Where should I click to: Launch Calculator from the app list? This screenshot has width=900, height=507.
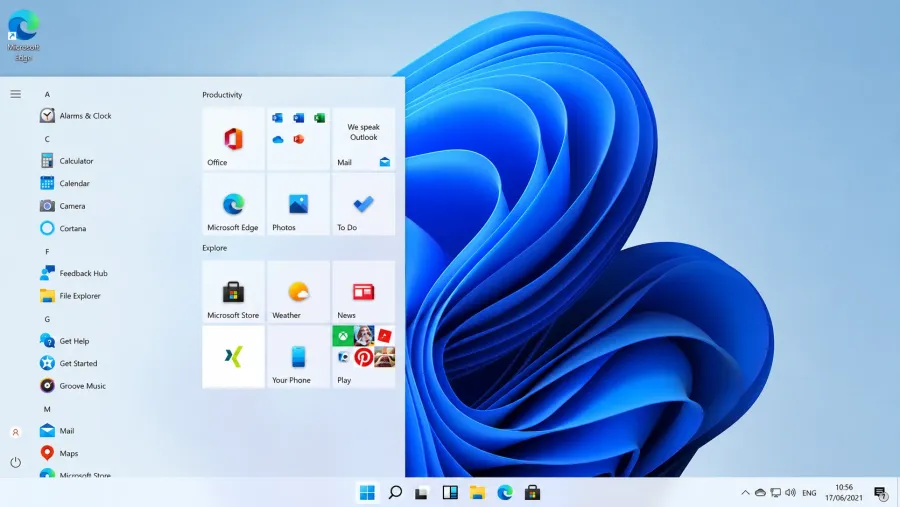[x=67, y=161]
